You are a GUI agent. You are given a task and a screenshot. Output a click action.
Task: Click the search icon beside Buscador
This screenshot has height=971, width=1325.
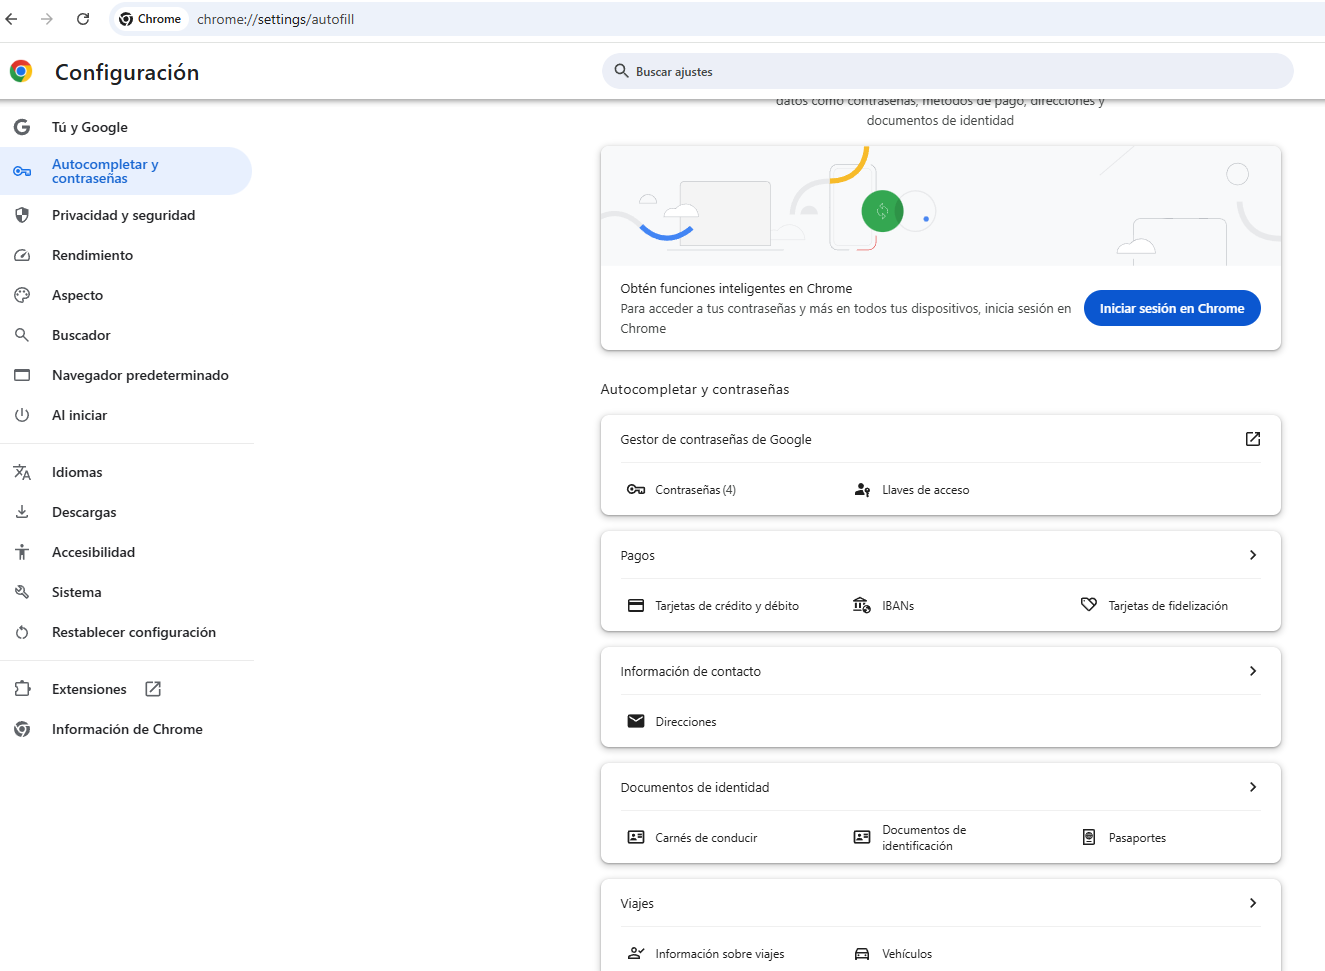(x=22, y=335)
